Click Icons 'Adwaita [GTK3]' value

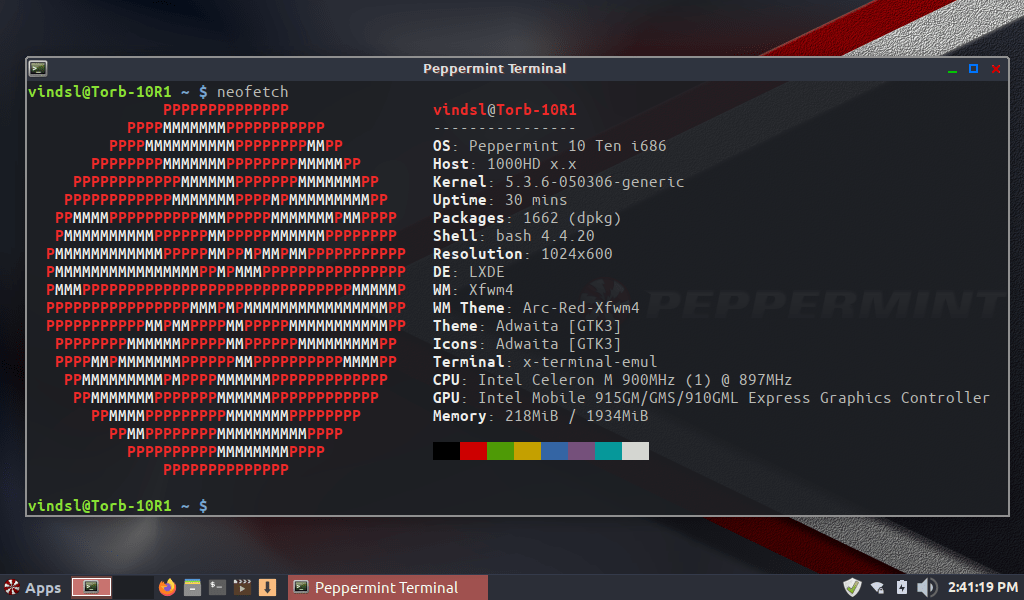point(558,344)
